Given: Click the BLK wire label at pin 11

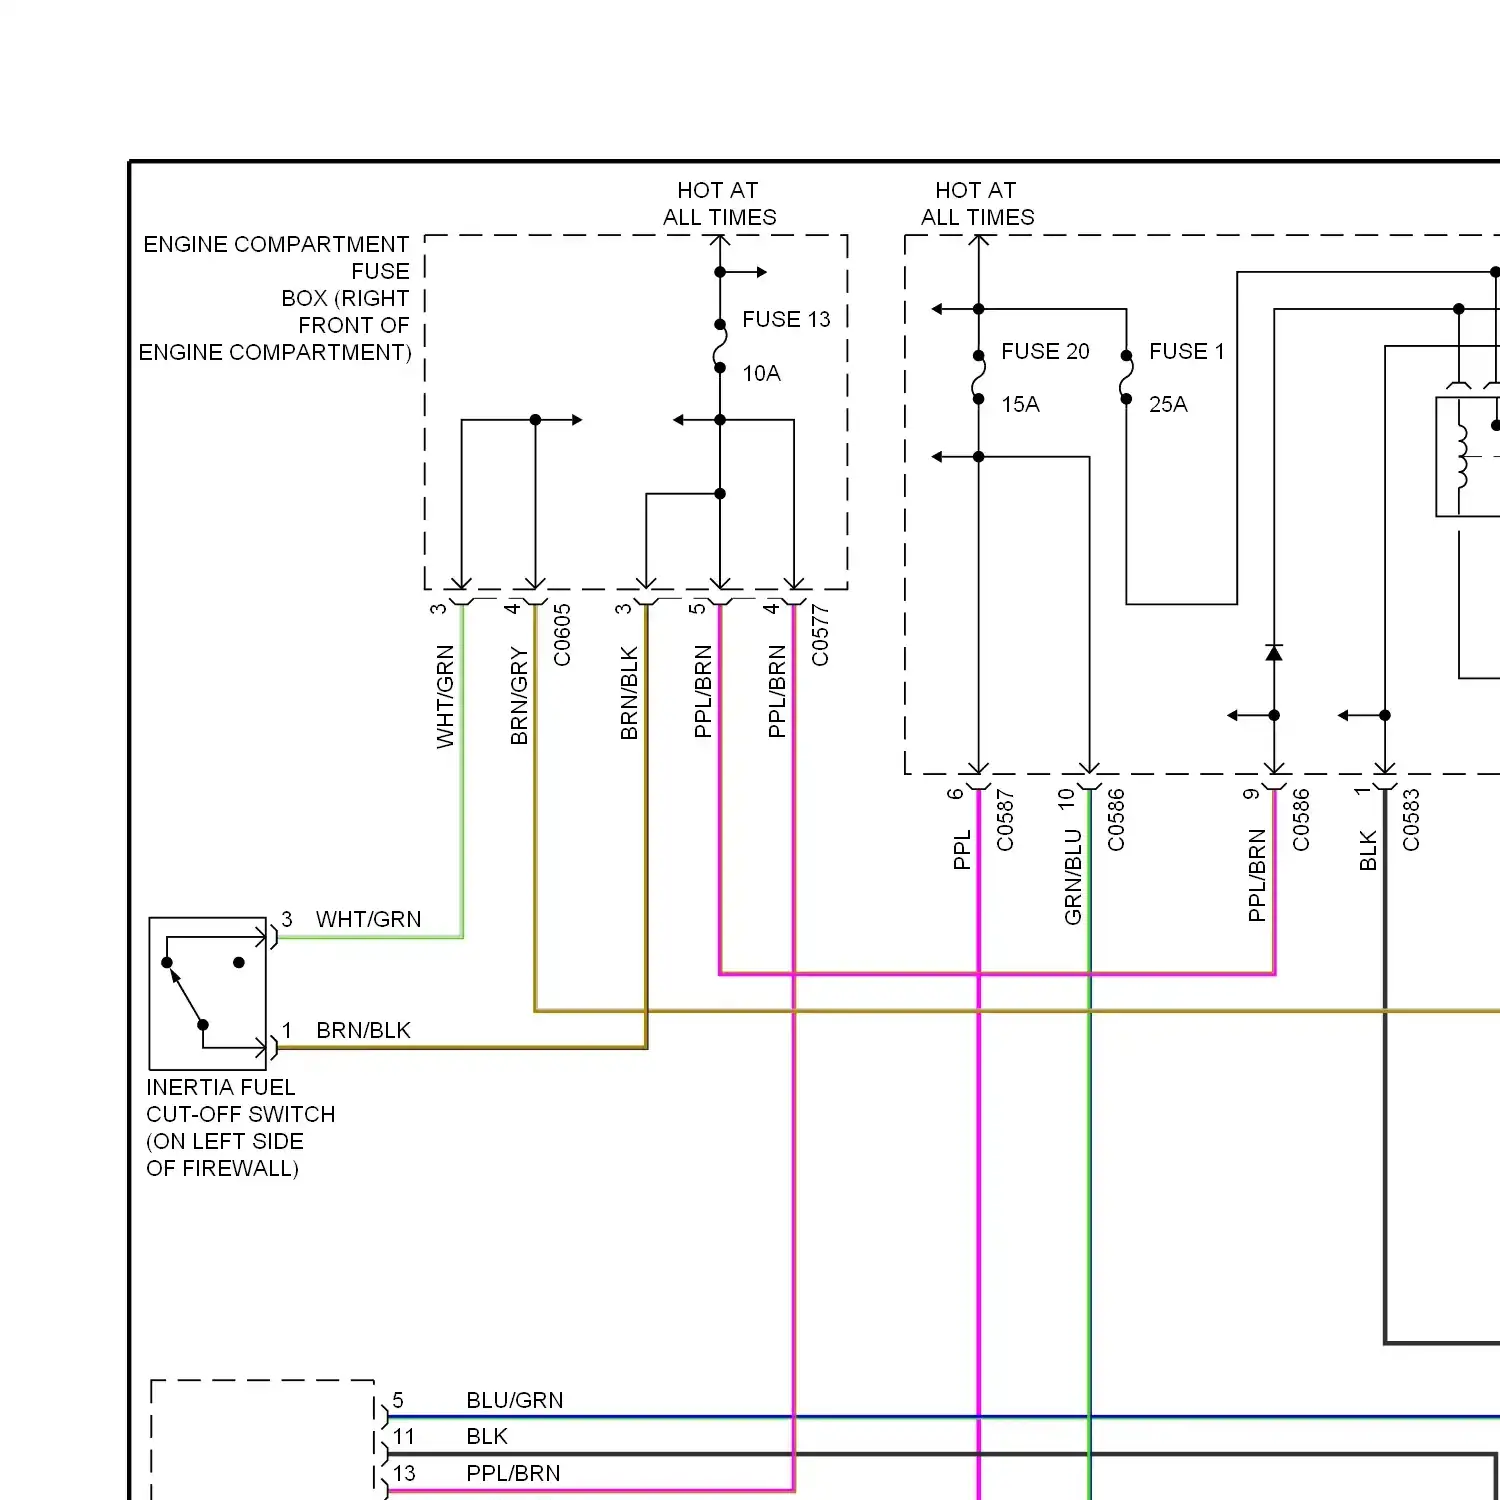Looking at the screenshot, I should point(487,1436).
